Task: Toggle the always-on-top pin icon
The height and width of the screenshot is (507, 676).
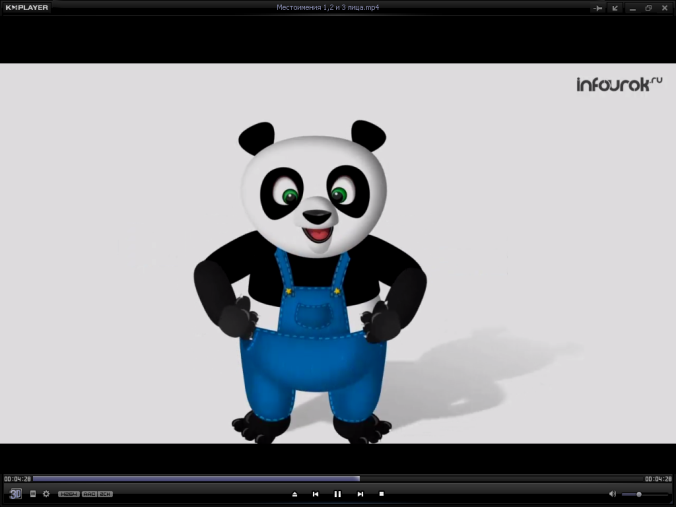Action: coord(598,8)
